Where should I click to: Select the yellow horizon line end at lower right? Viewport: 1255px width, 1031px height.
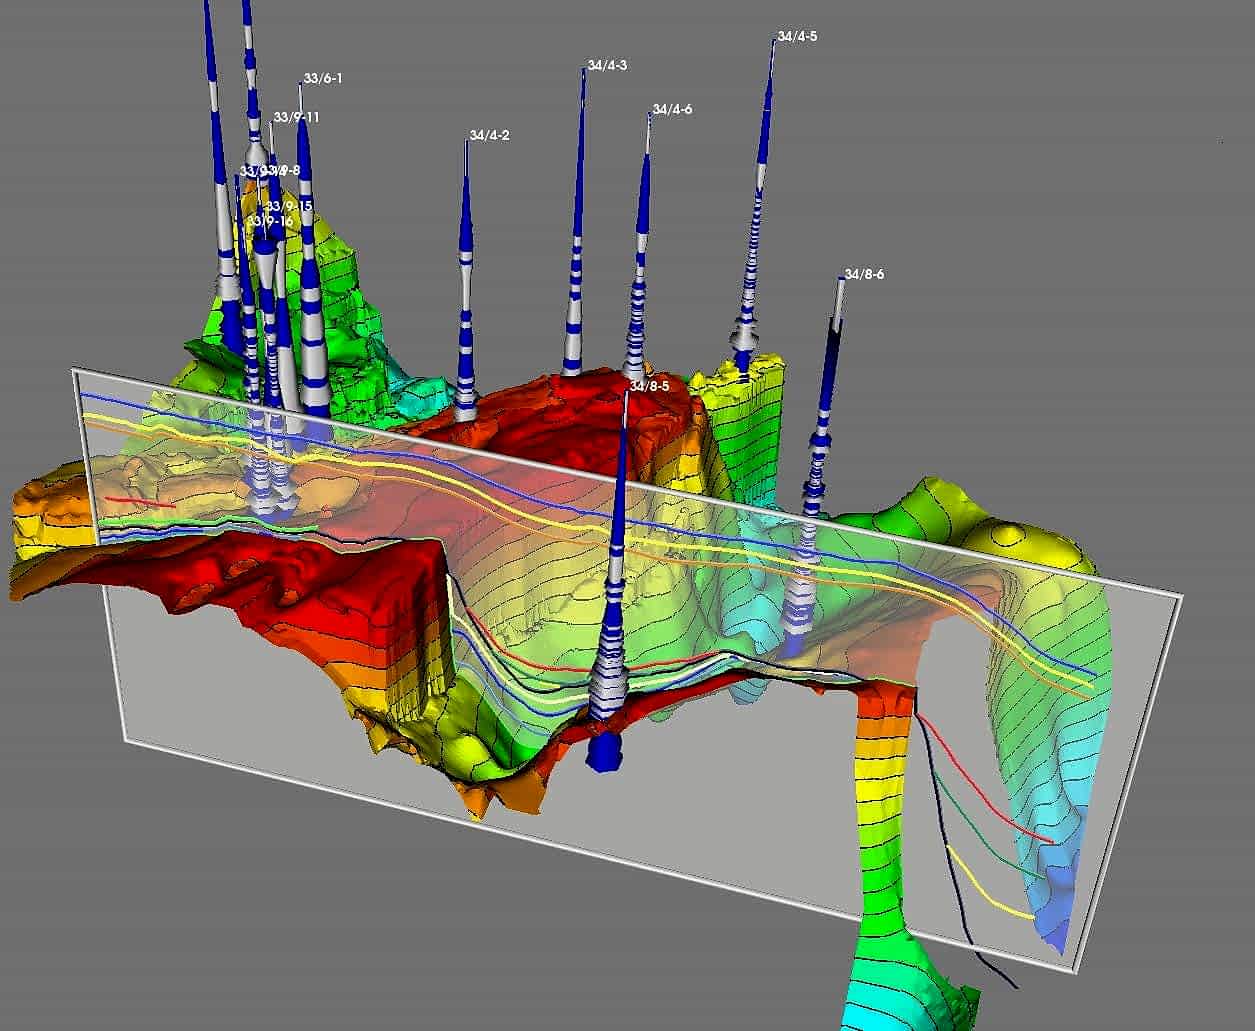click(1018, 910)
